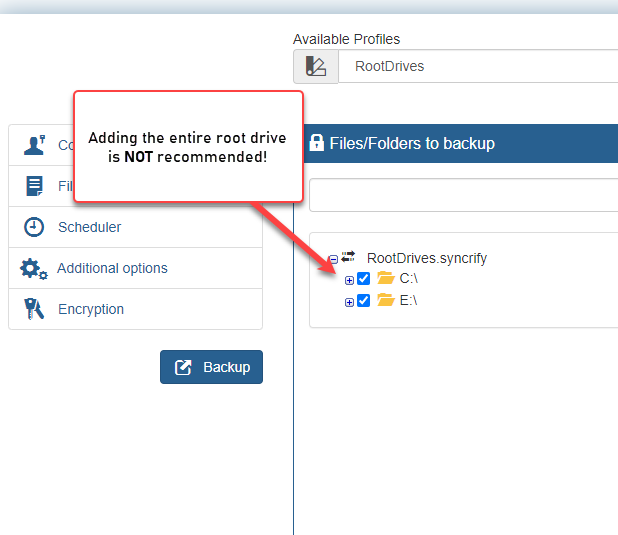The height and width of the screenshot is (535, 618).
Task: Click the Encryption keys icon
Action: 34,309
